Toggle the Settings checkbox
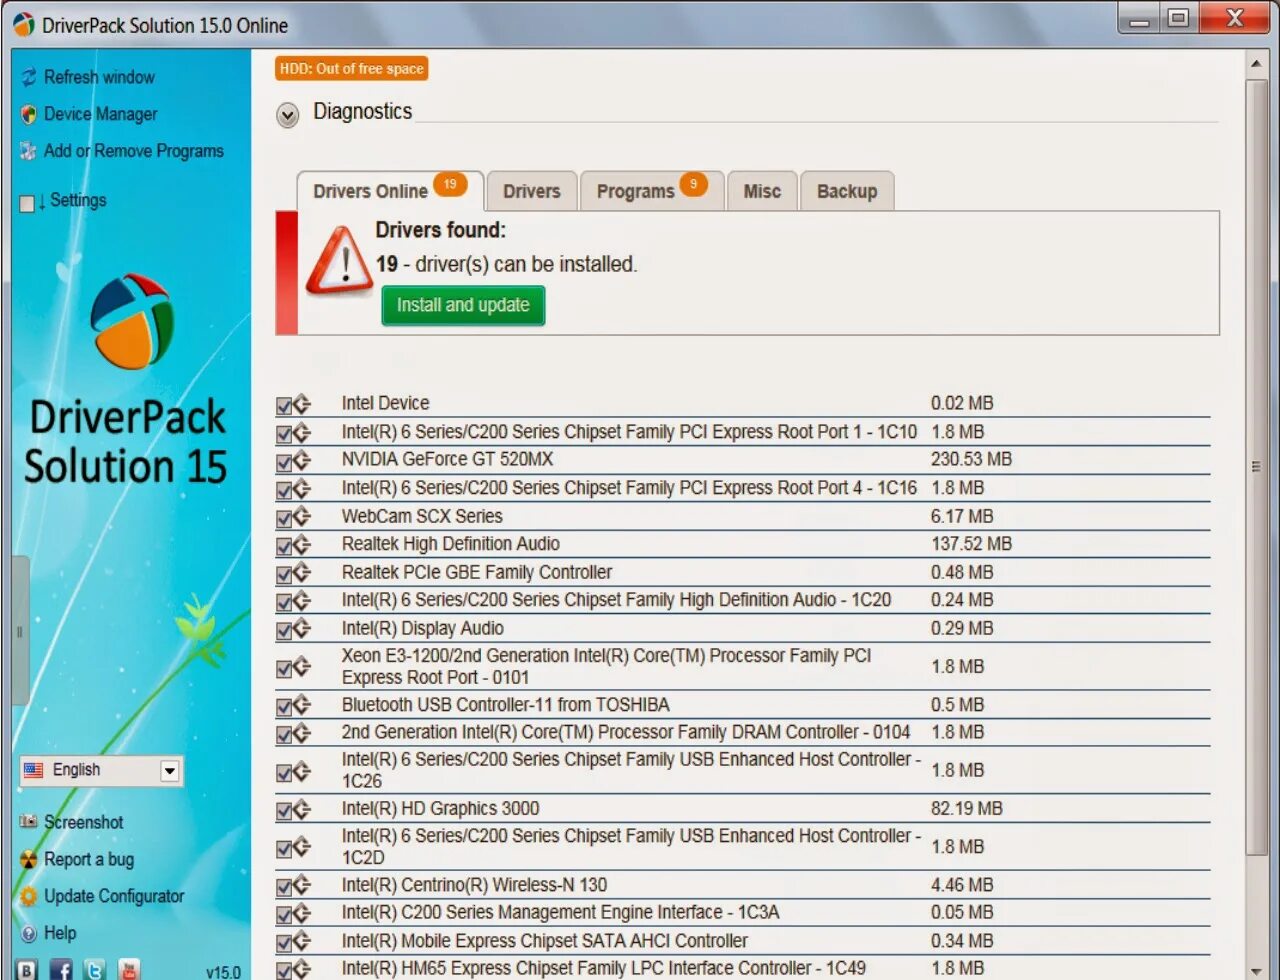Screen dimensions: 1280x980 [x=27, y=203]
